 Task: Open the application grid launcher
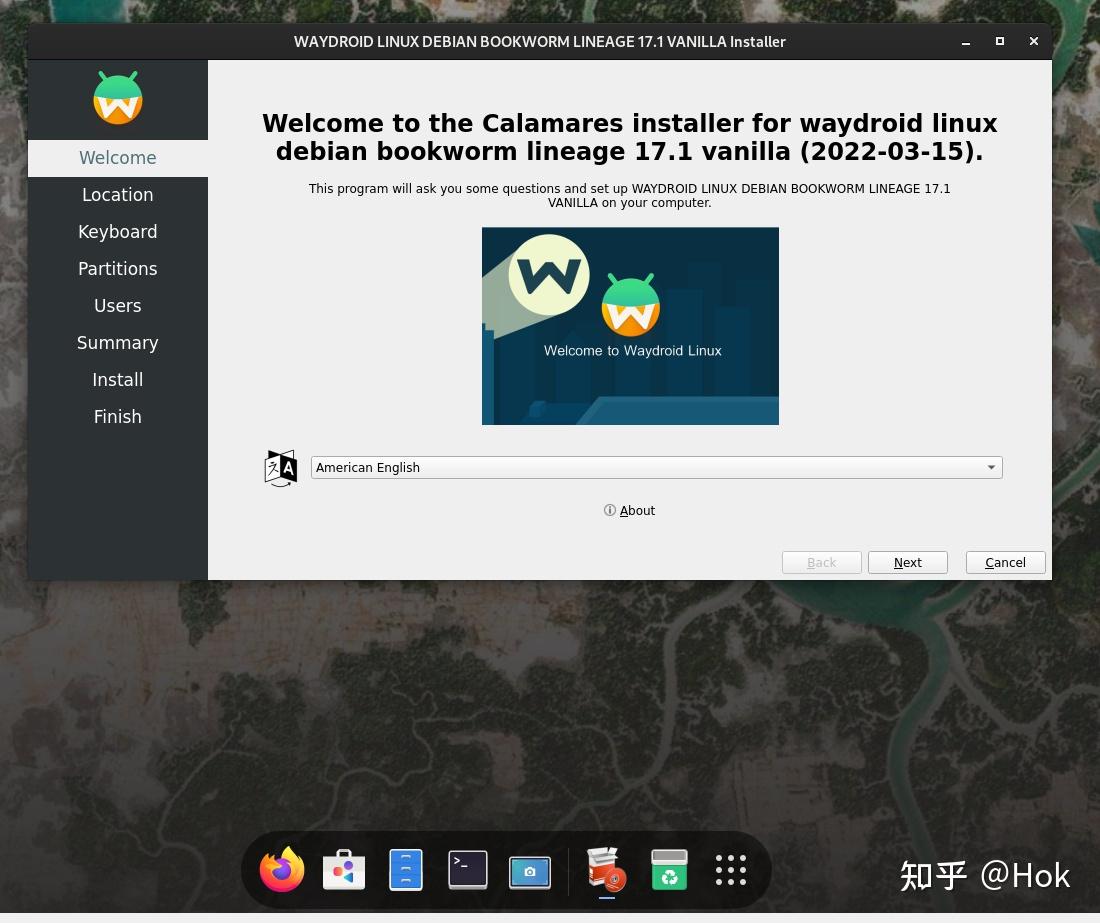pos(730,869)
